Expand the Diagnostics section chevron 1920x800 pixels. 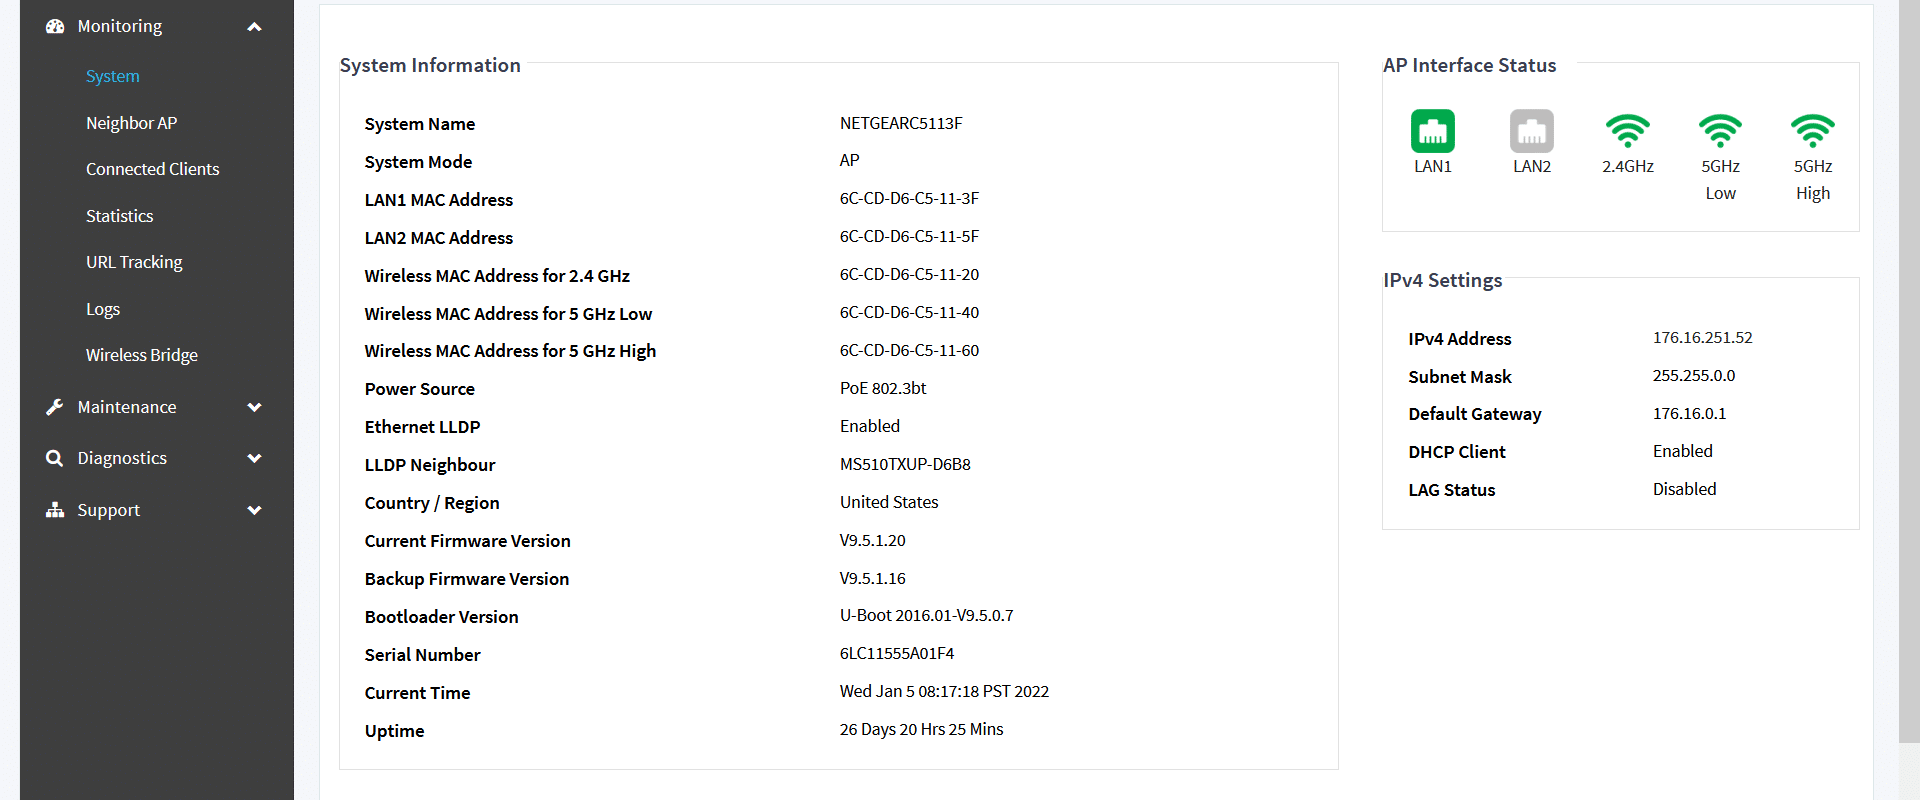click(x=254, y=458)
